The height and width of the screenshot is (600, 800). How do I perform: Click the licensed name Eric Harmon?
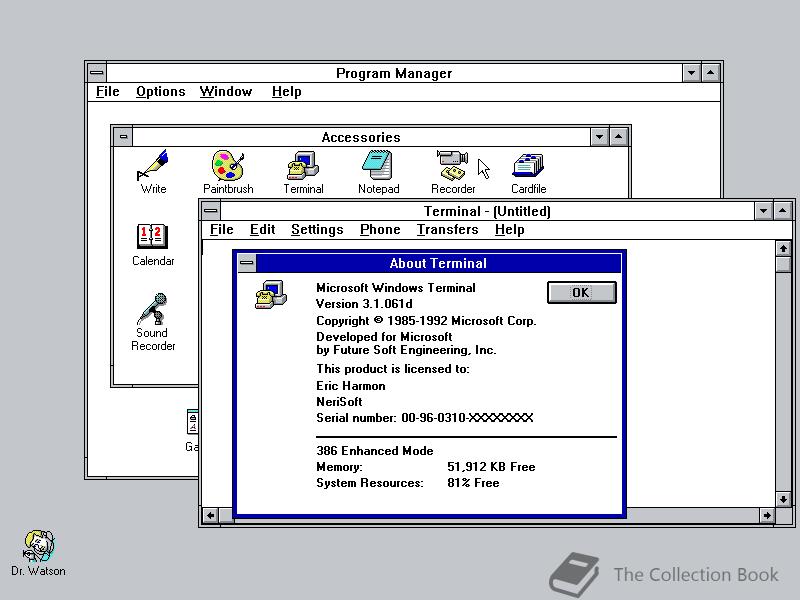(x=351, y=386)
